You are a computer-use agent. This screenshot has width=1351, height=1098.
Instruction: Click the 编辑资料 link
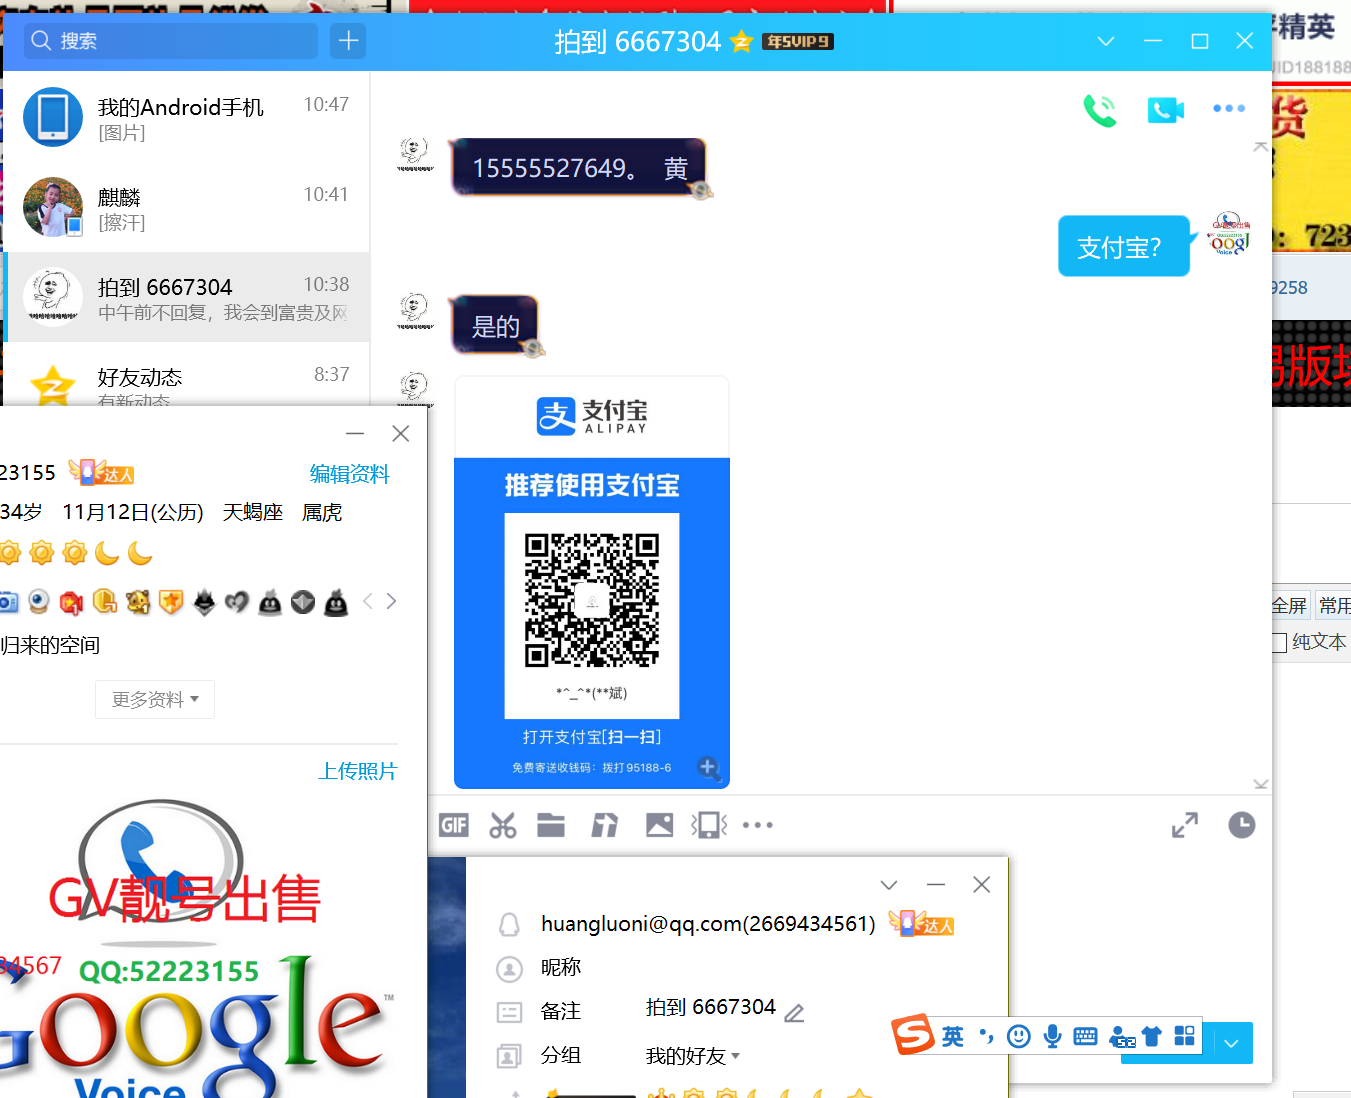[349, 474]
